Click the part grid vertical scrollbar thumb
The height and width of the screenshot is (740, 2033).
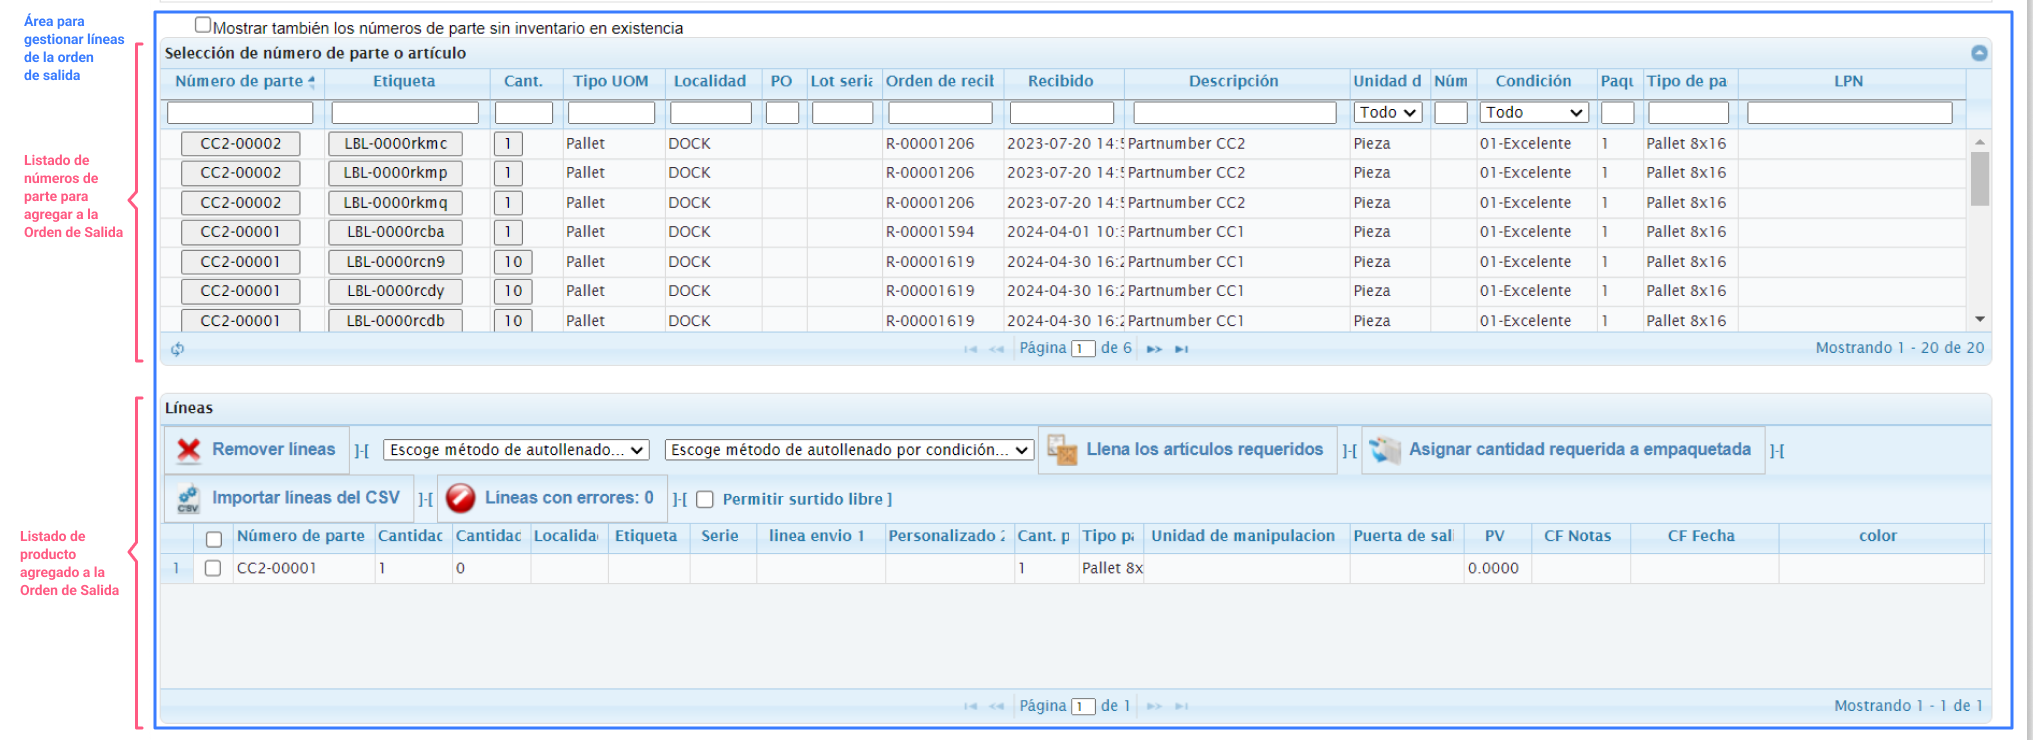(x=1979, y=178)
